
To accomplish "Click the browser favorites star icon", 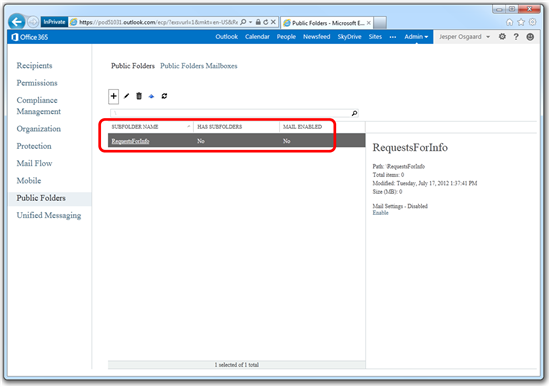I will 521,22.
